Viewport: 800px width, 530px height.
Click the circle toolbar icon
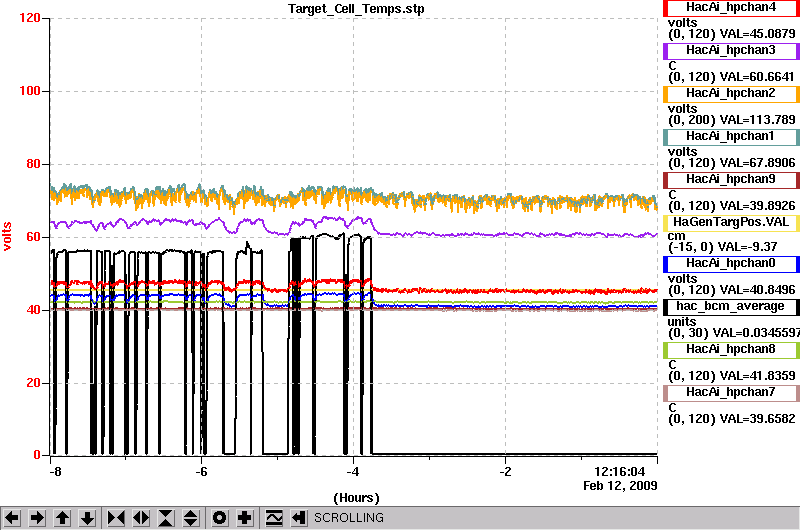[219, 518]
